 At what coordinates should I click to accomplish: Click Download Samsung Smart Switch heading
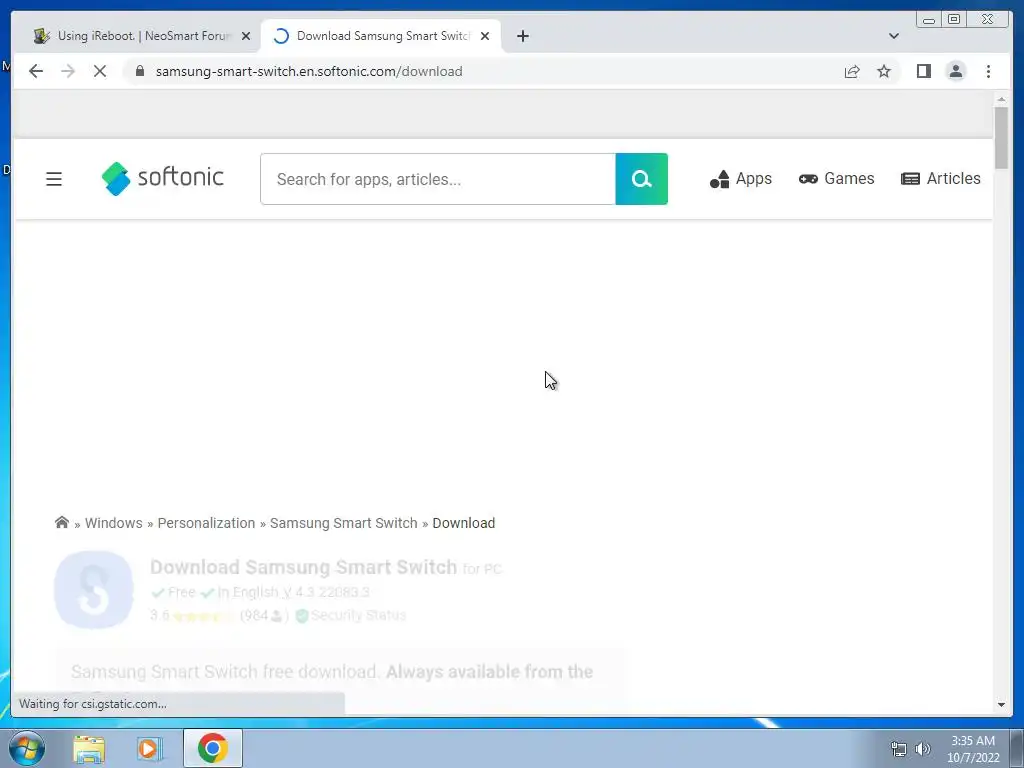click(x=304, y=567)
